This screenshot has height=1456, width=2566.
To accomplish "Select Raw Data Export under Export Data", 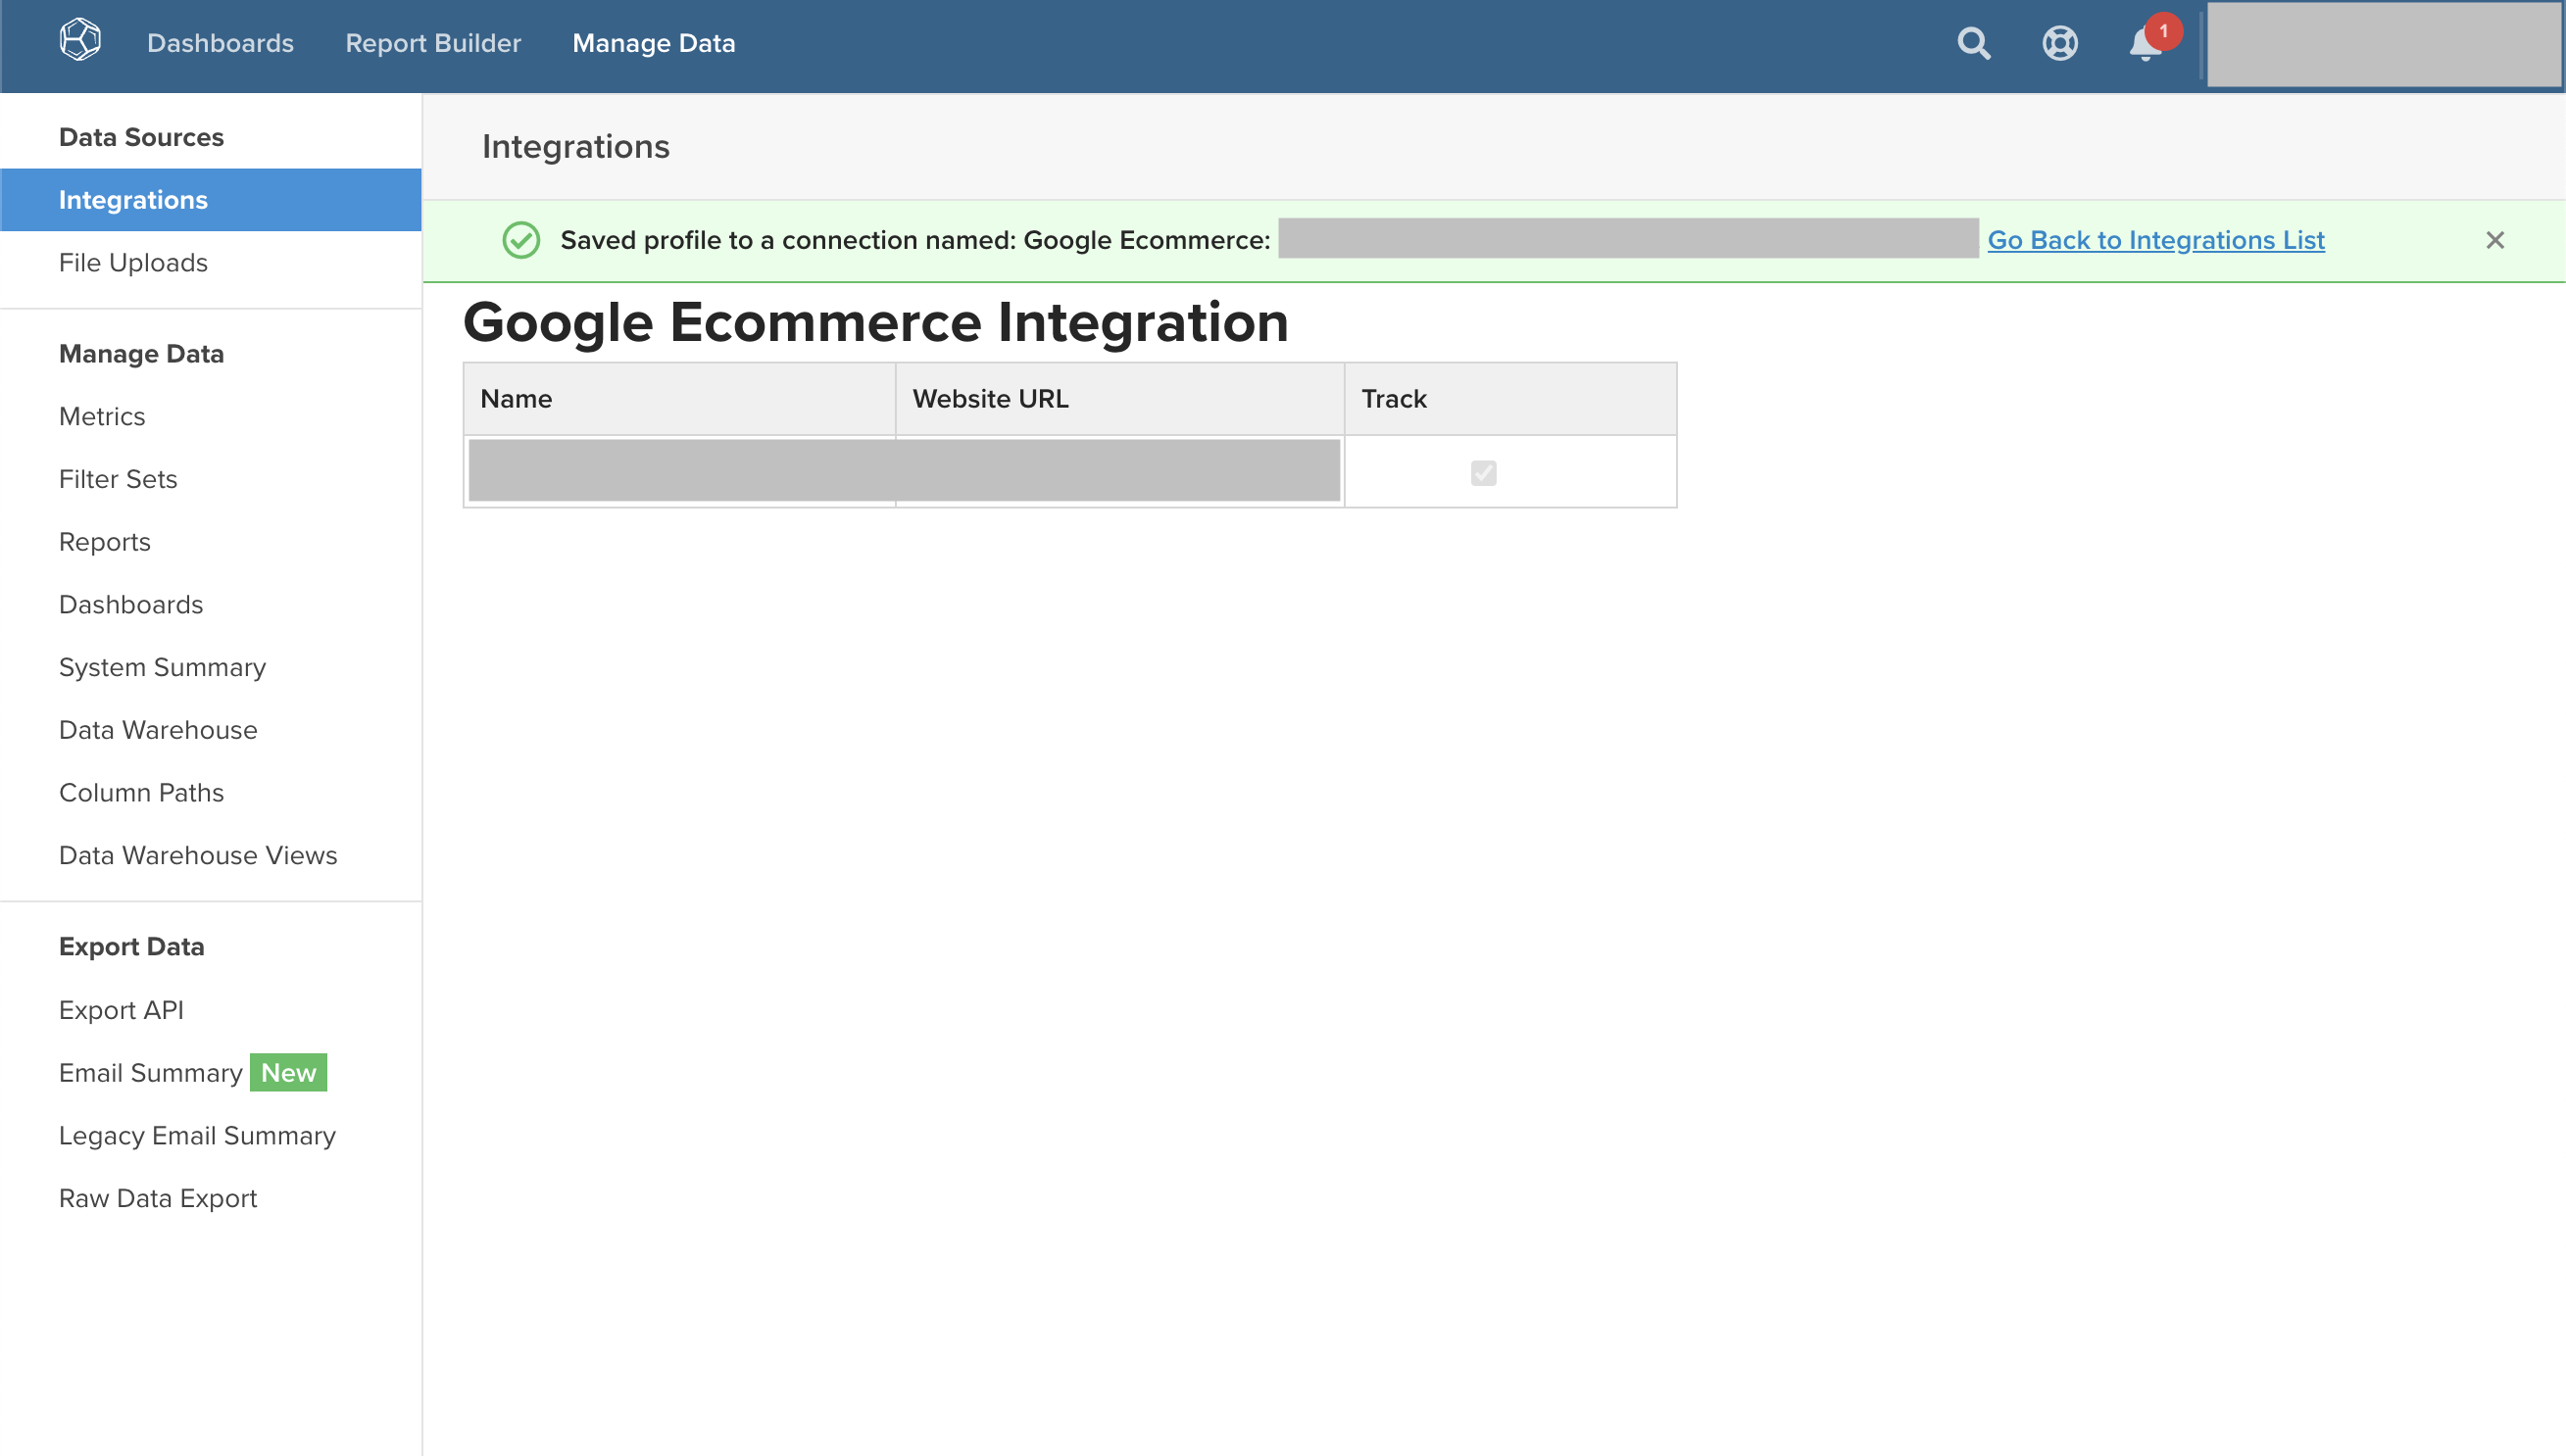I will coord(158,1197).
